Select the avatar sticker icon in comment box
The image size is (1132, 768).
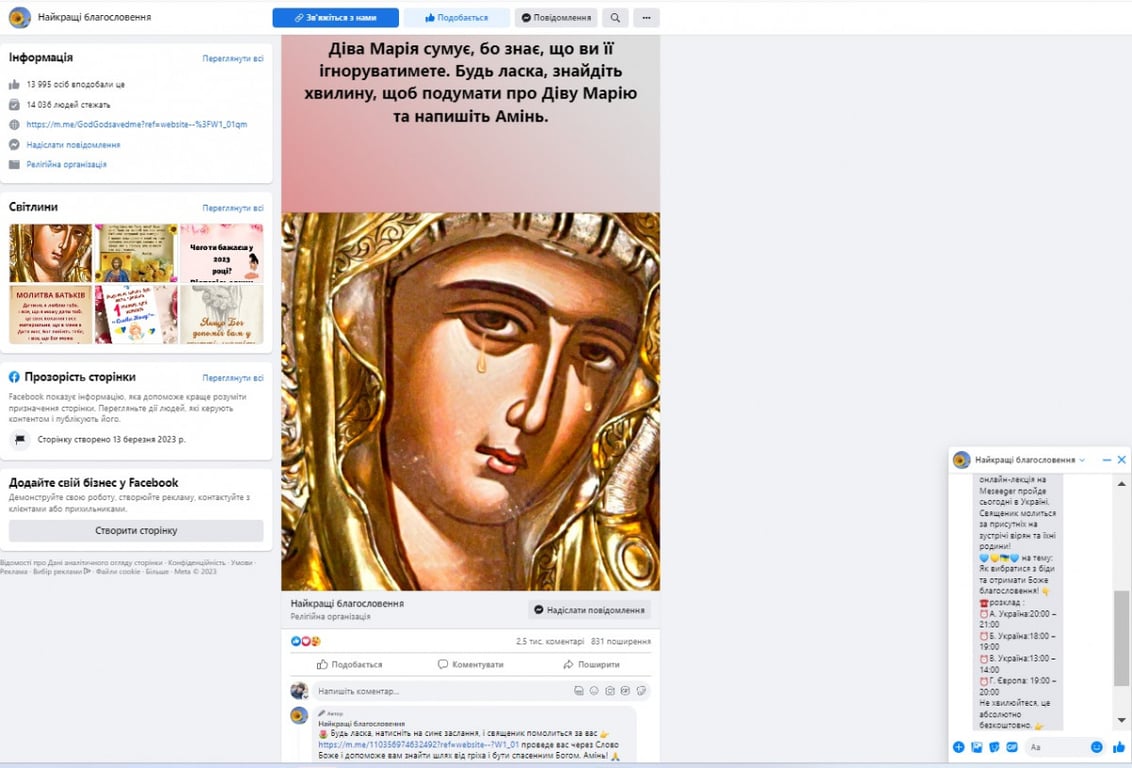pos(580,690)
